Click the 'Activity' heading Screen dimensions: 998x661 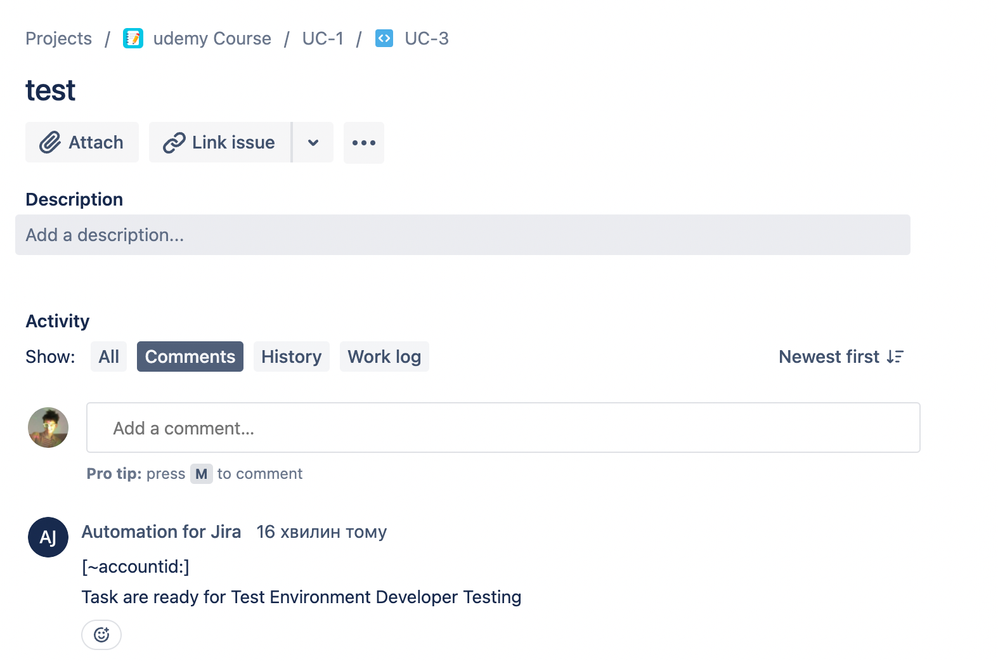(57, 321)
